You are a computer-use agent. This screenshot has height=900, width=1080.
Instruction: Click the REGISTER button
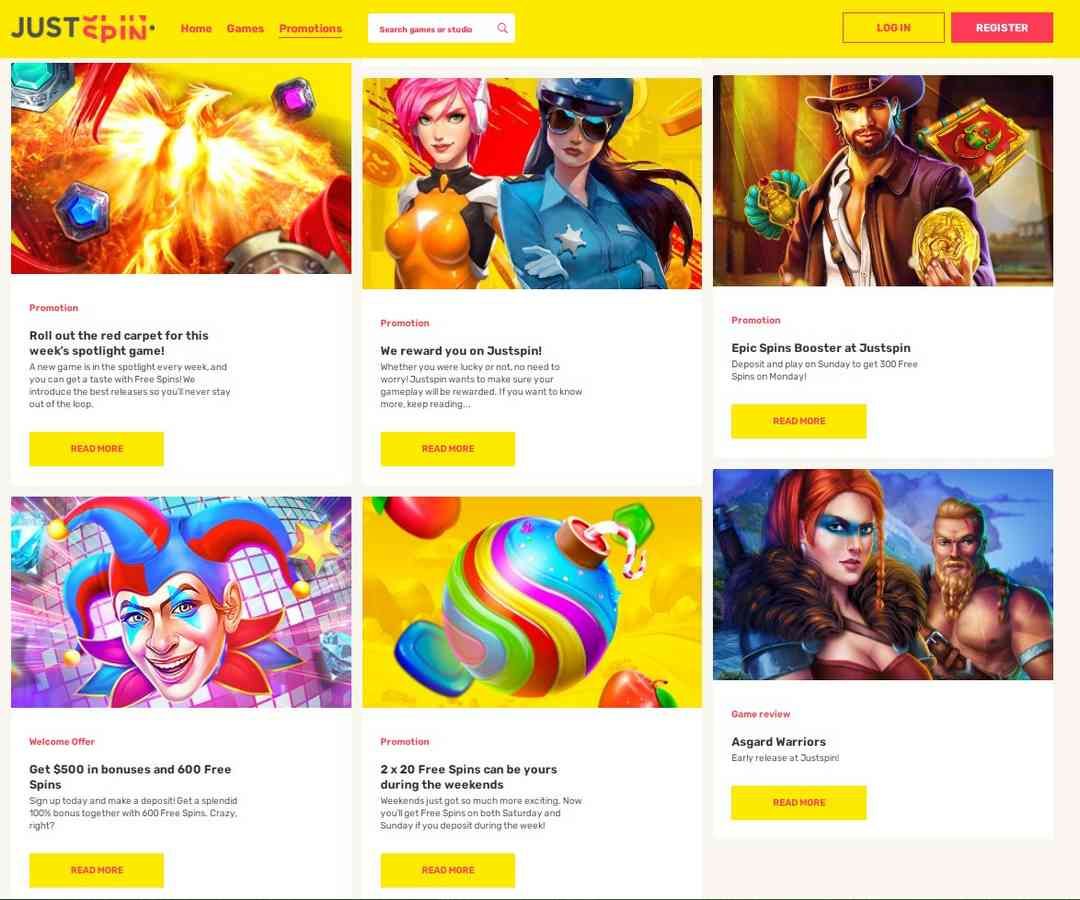pyautogui.click(x=1001, y=28)
